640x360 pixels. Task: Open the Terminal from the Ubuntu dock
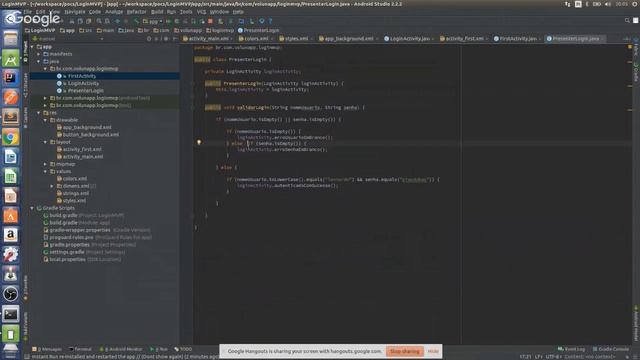(11, 314)
